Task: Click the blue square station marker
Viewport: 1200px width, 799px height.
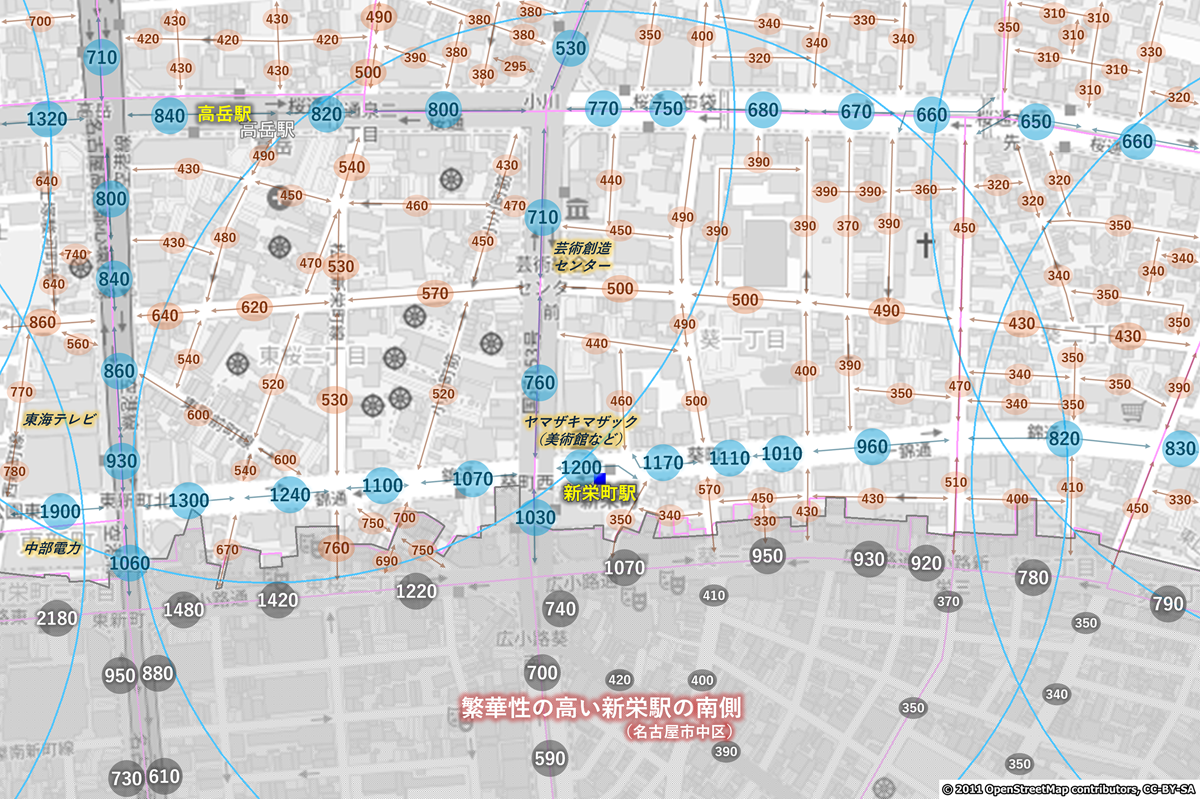Action: point(601,481)
